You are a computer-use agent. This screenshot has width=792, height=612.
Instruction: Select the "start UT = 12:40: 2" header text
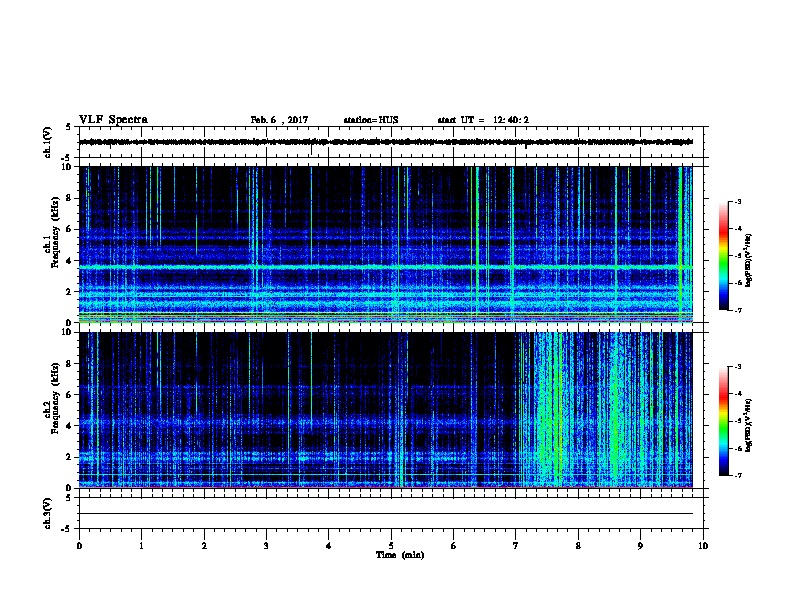coord(483,120)
